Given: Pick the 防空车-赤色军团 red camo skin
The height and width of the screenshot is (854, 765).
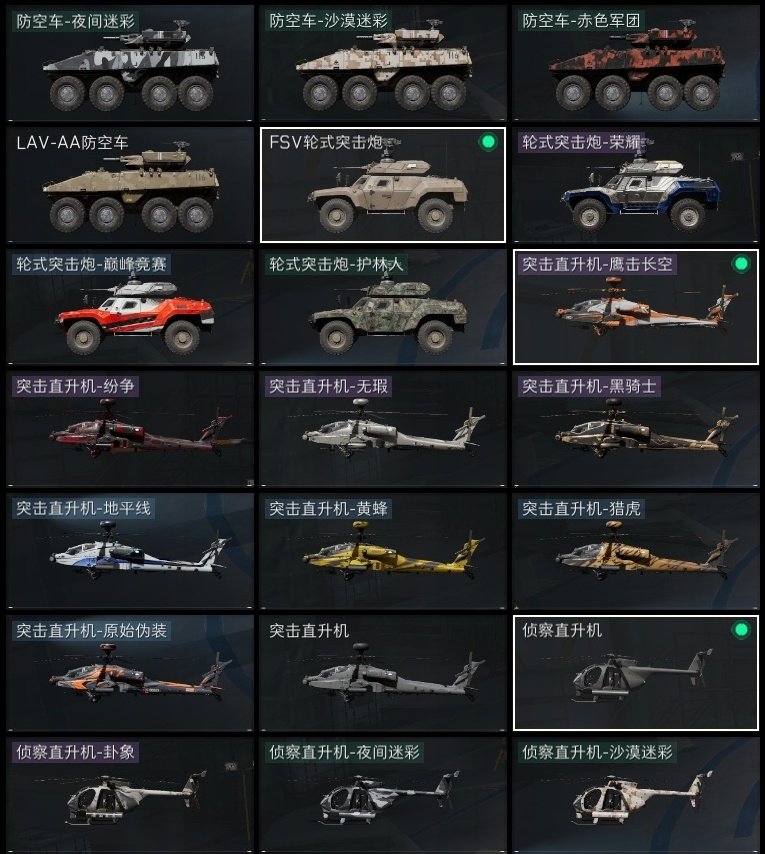Looking at the screenshot, I should (636, 63).
